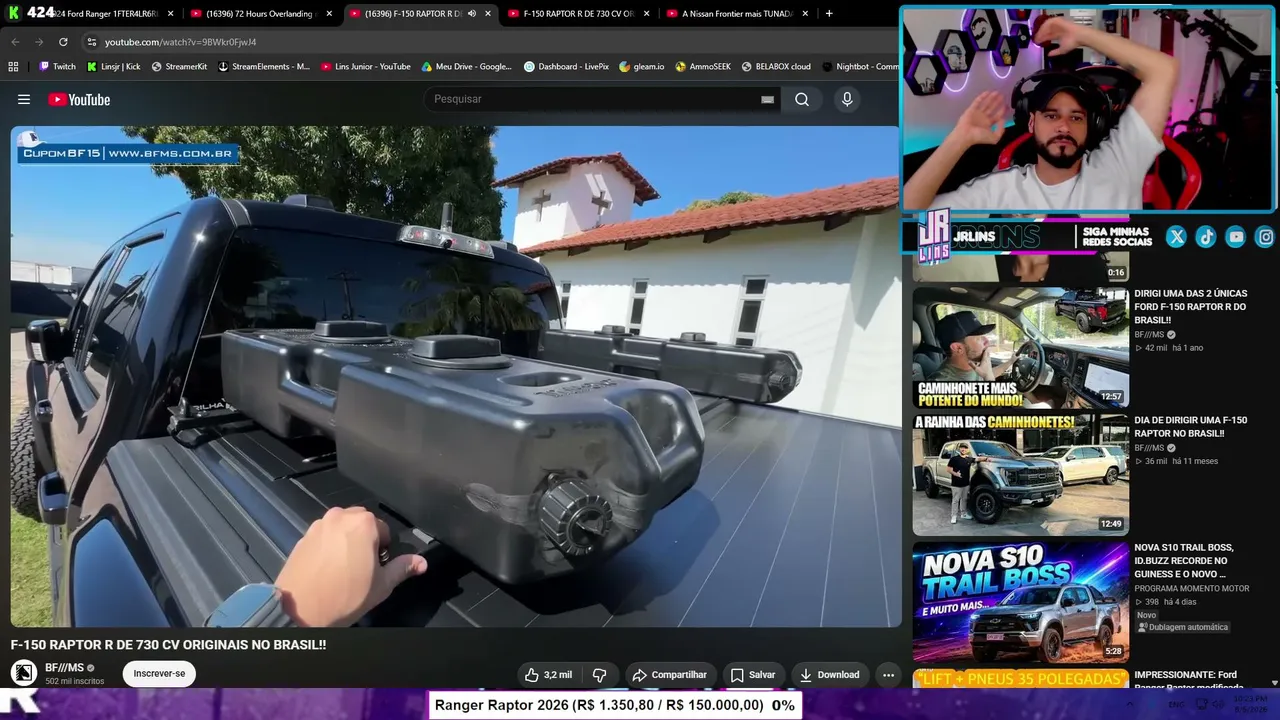This screenshot has width=1280, height=720.
Task: Dislike the video
Action: tap(600, 675)
